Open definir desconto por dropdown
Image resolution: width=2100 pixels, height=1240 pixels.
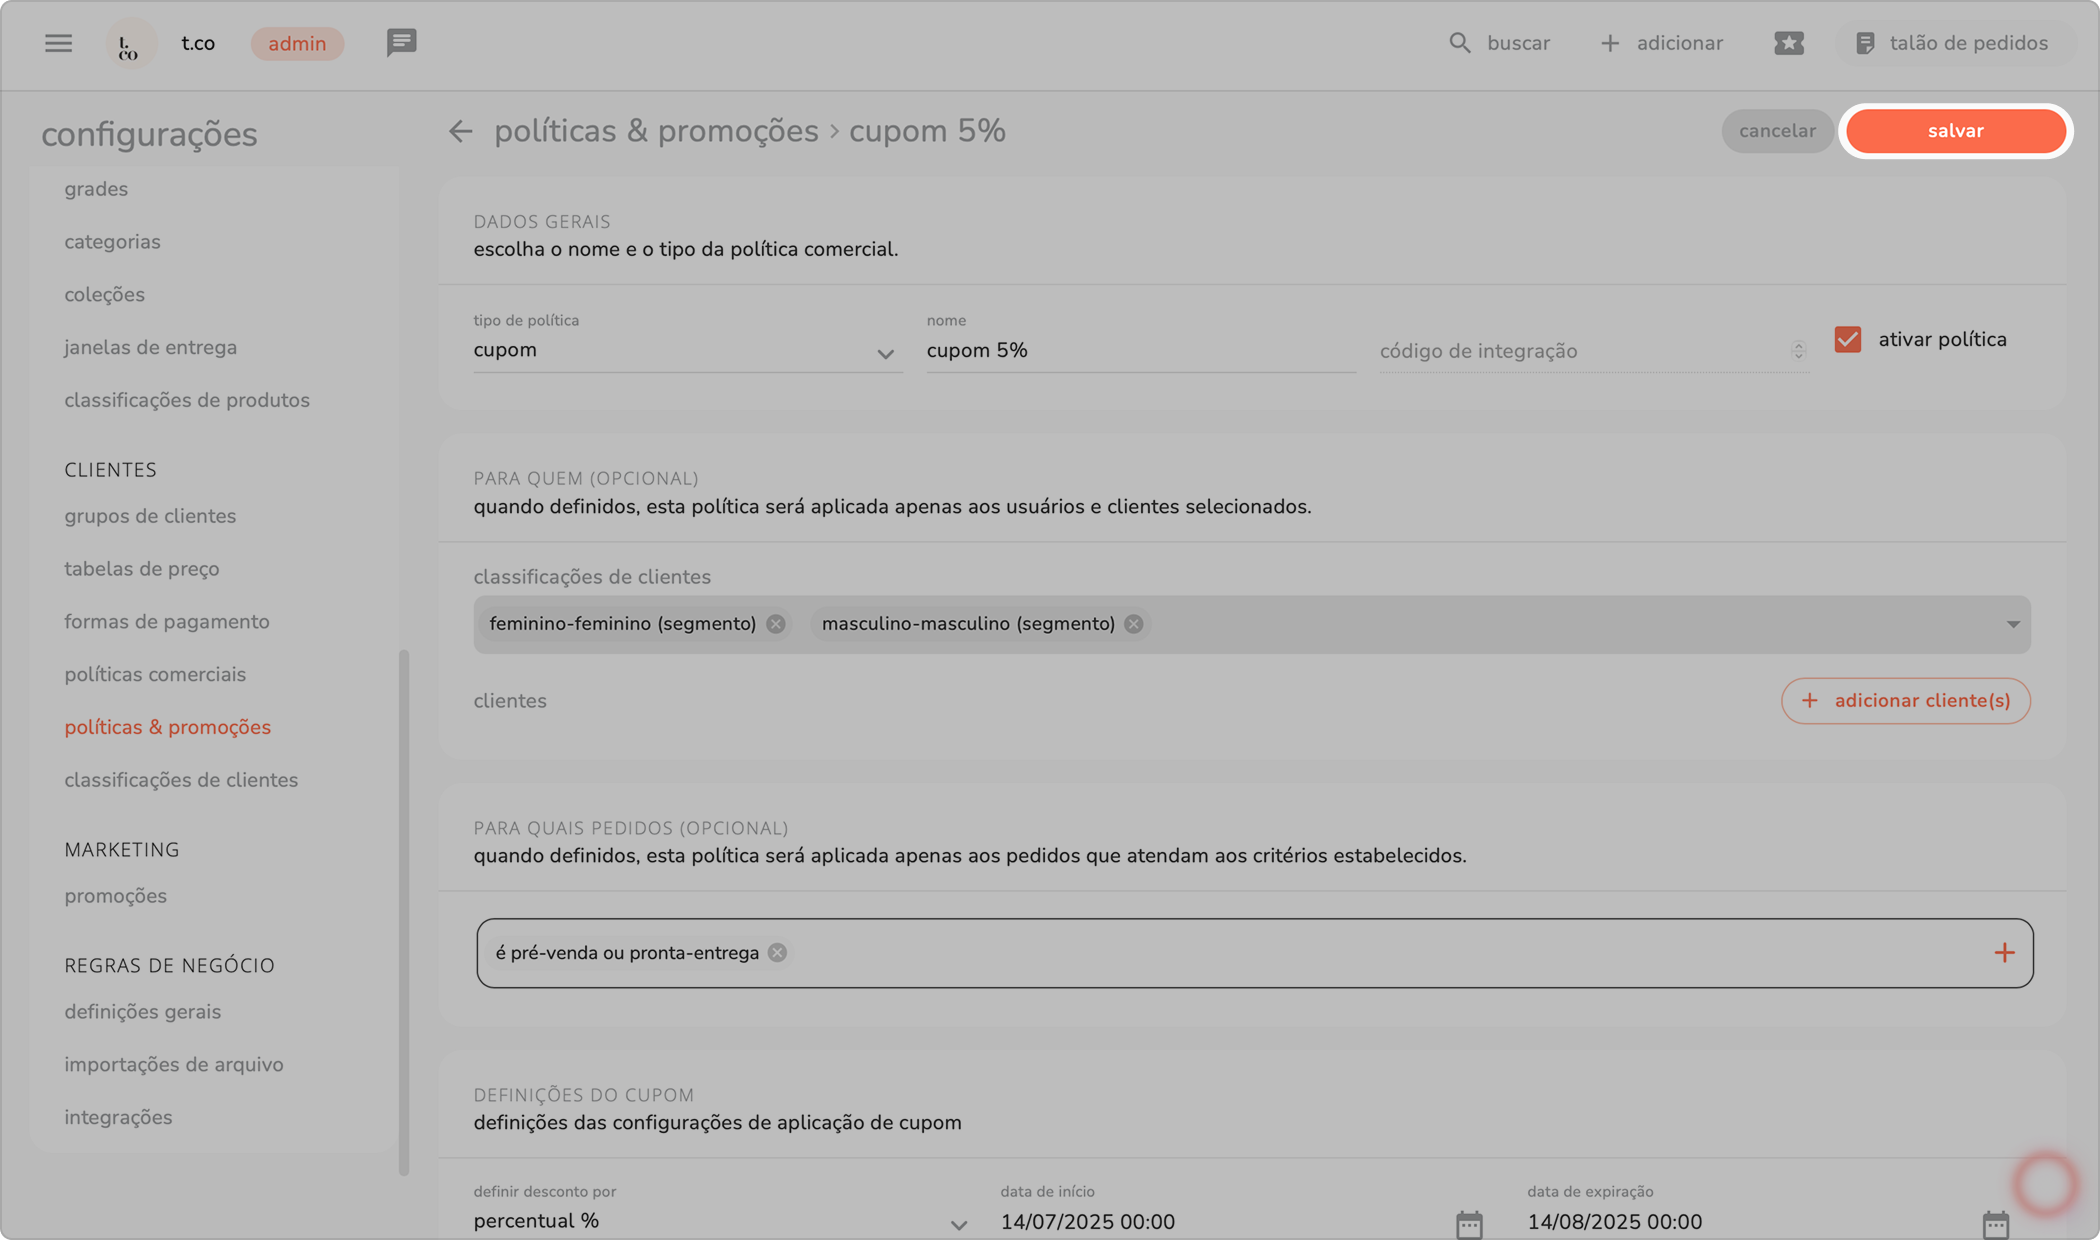click(x=957, y=1224)
